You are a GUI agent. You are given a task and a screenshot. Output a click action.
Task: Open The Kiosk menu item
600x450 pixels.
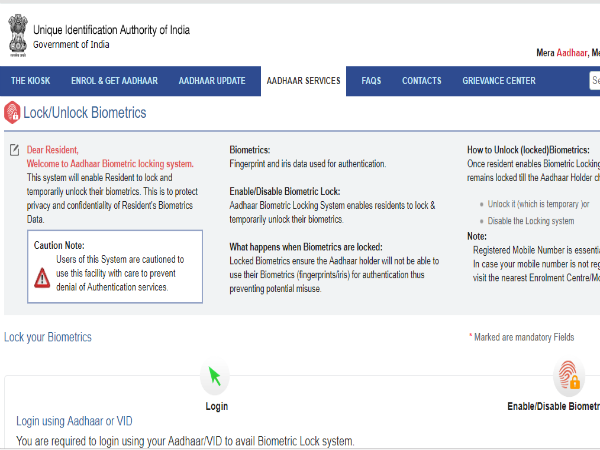pos(30,81)
